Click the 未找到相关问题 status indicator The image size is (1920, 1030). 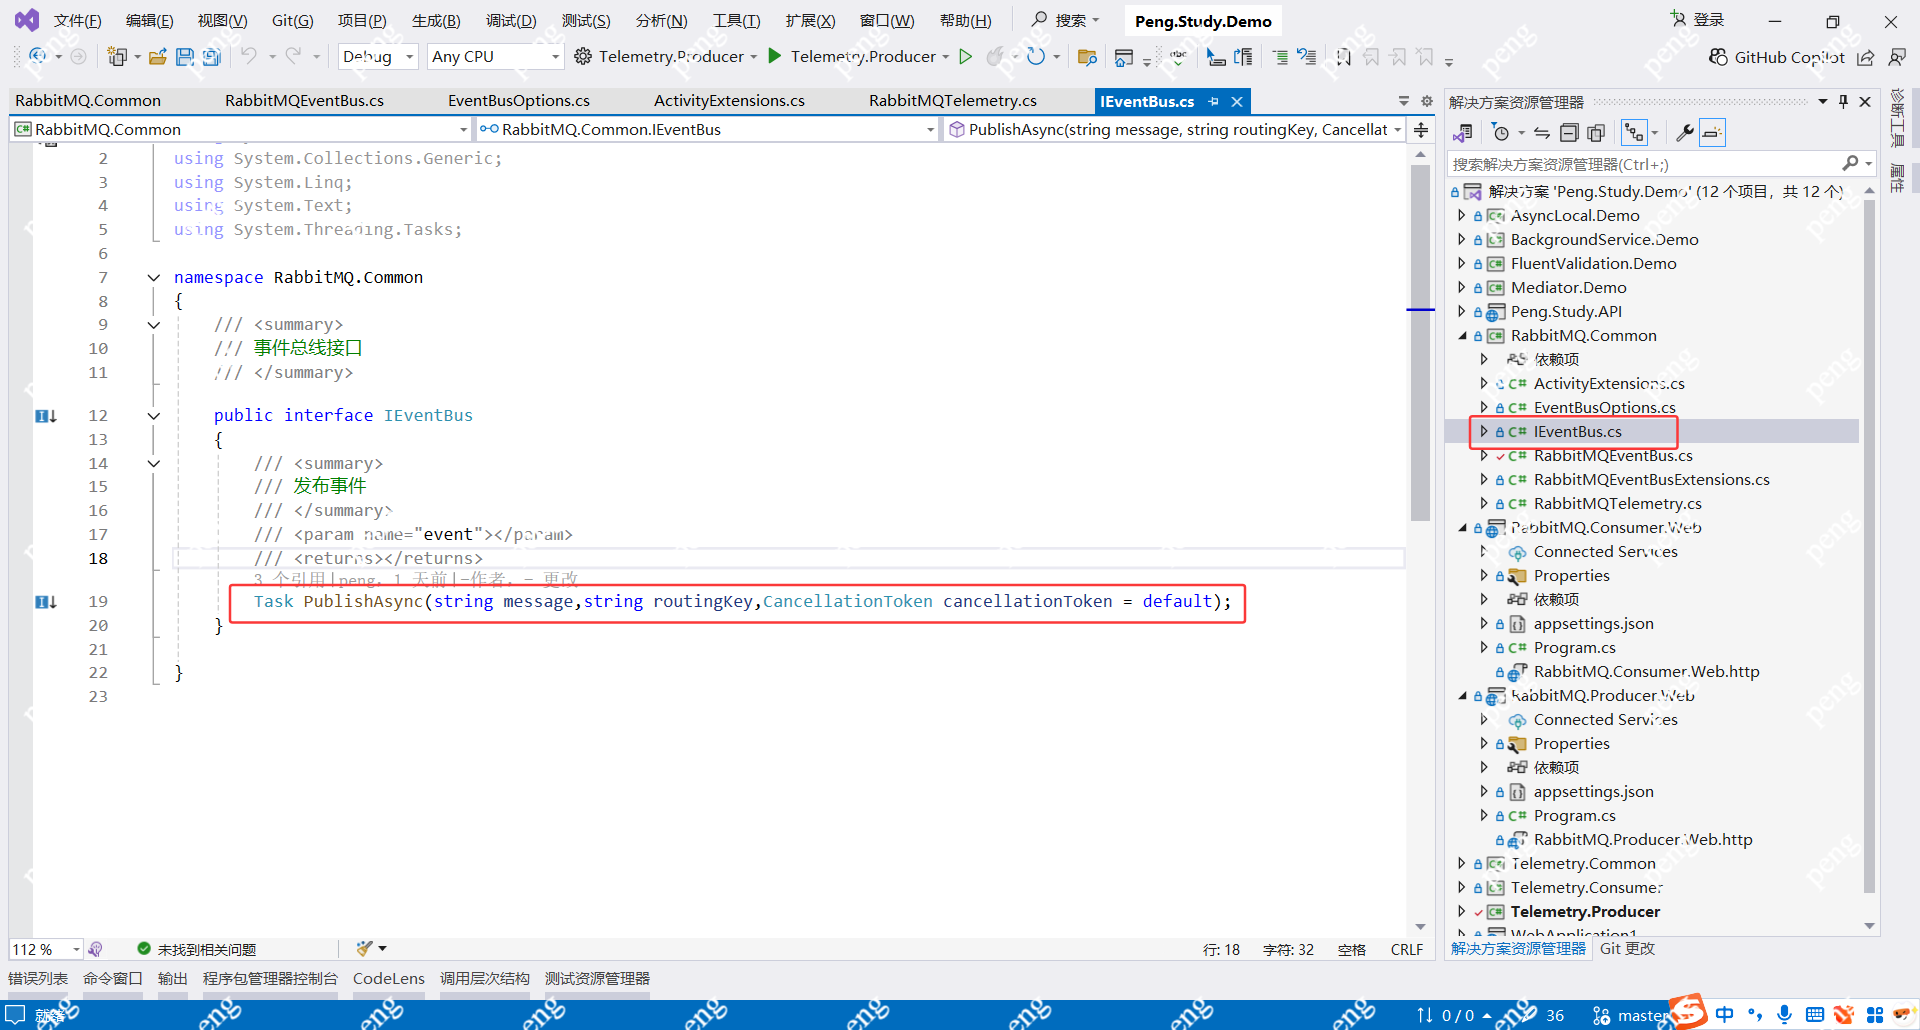pos(197,949)
